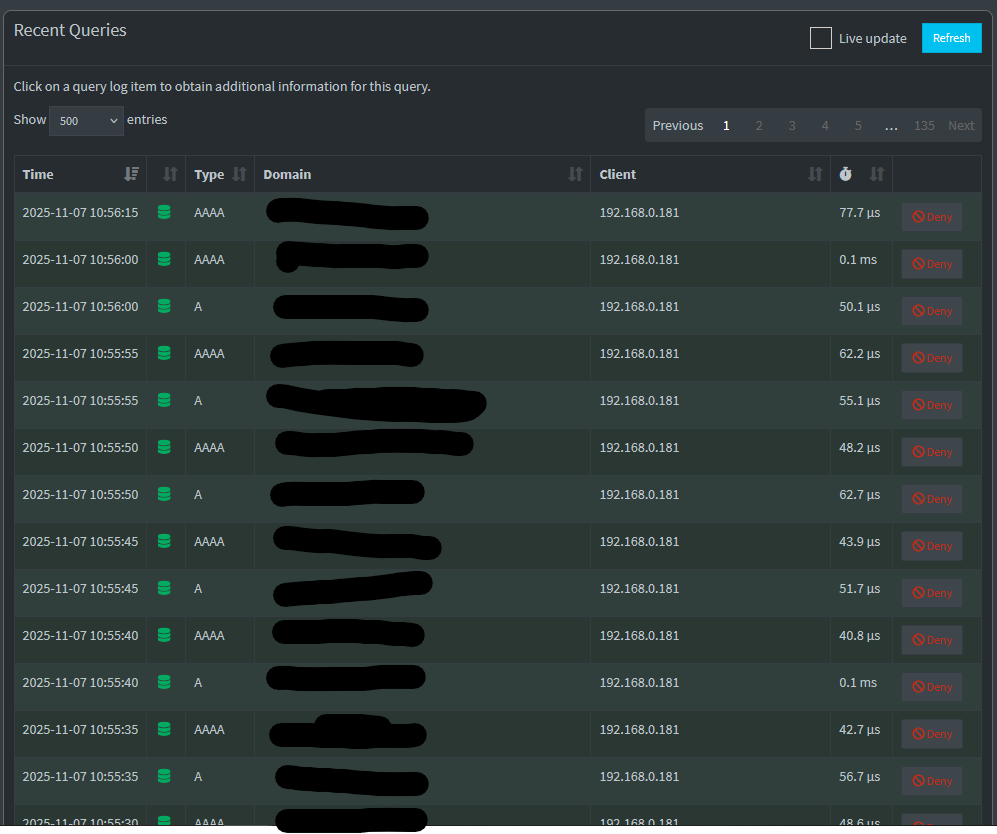997x834 pixels.
Task: Click cache status icon of 10:55:55 A row
Action: tap(164, 400)
